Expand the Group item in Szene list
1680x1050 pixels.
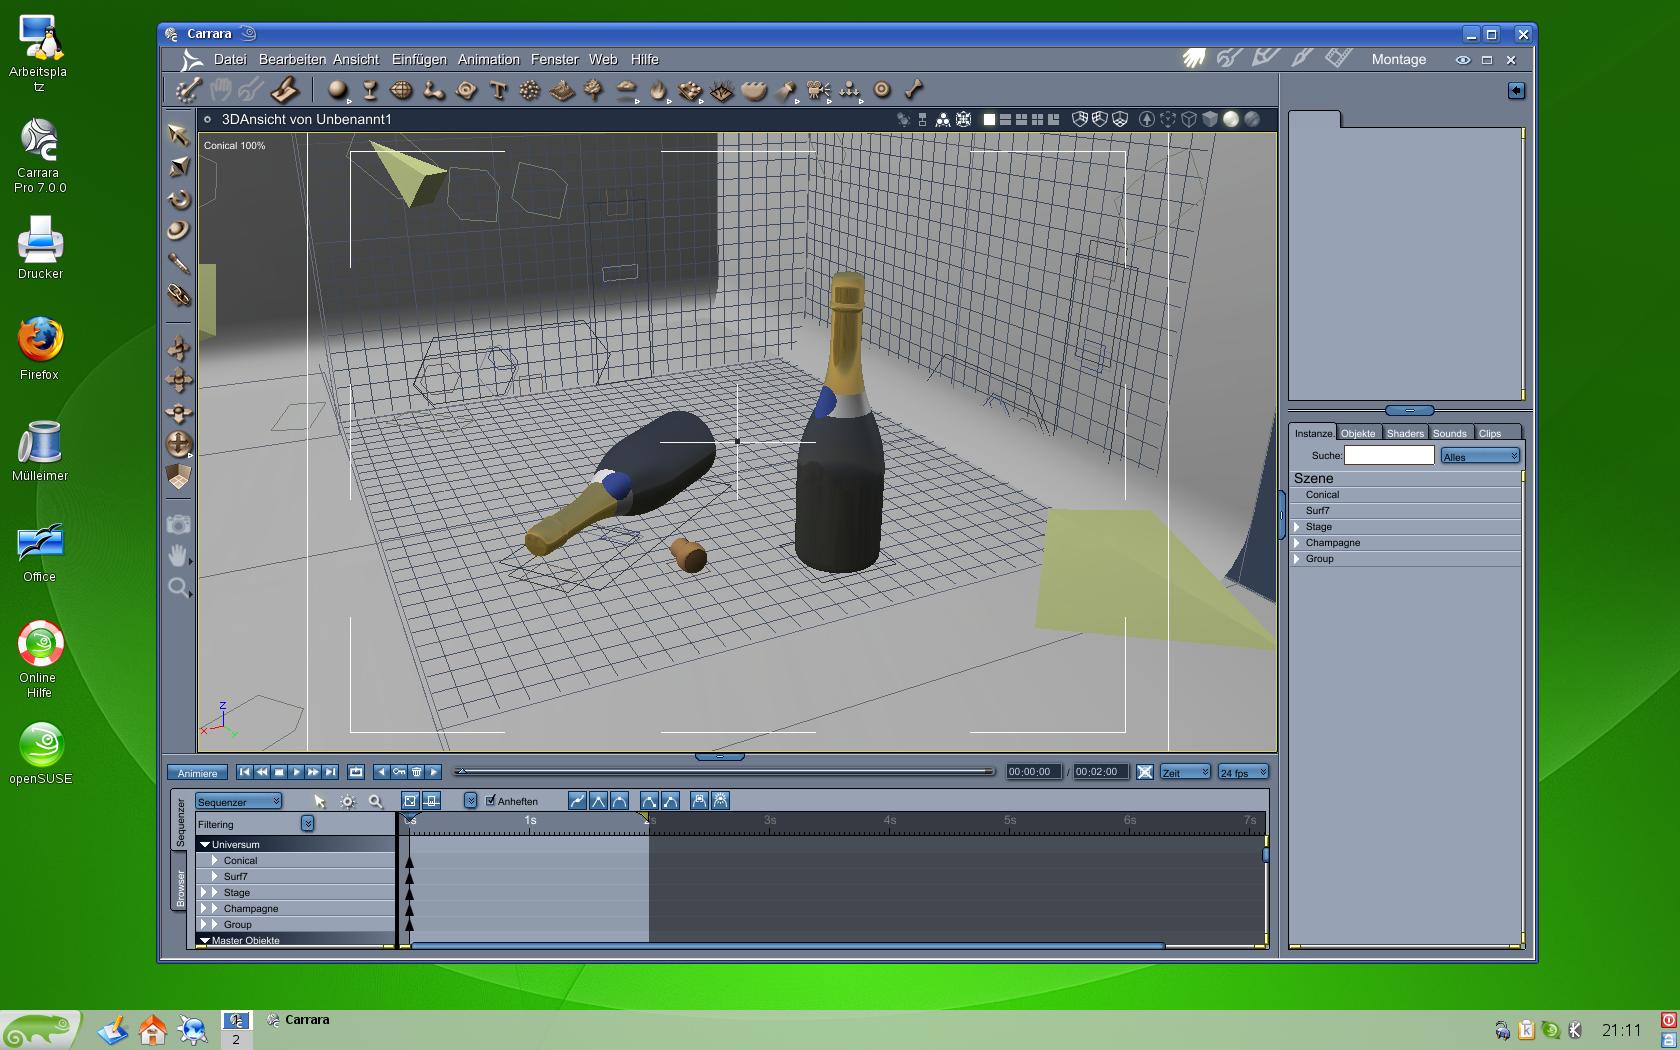point(1297,559)
